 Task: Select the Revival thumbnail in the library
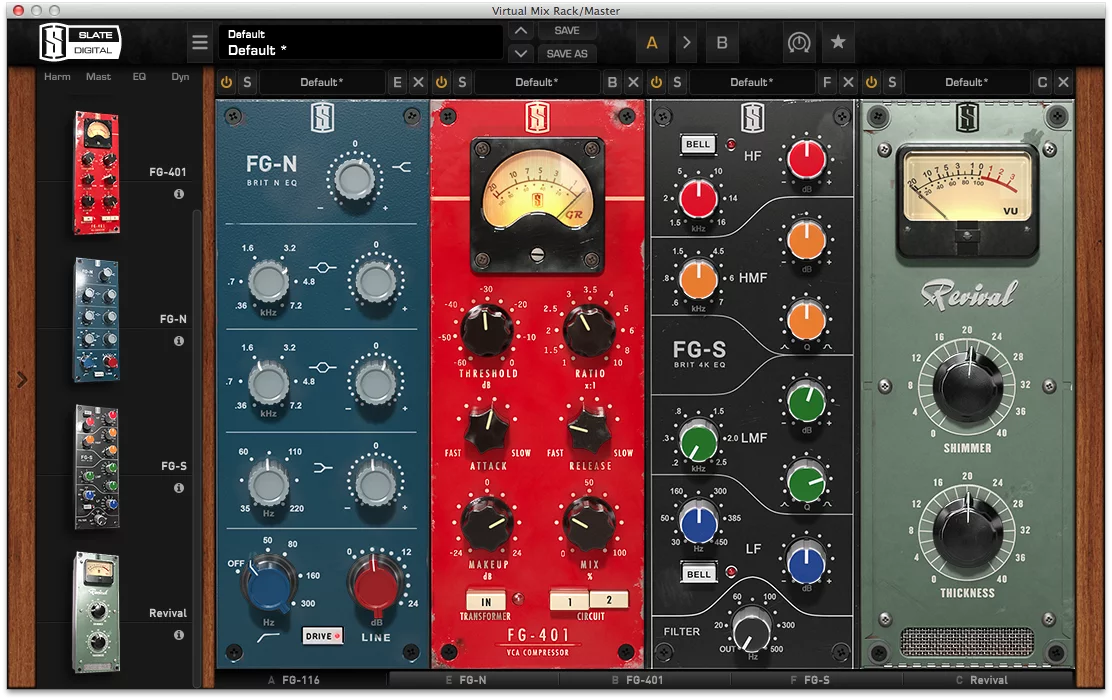click(x=96, y=613)
